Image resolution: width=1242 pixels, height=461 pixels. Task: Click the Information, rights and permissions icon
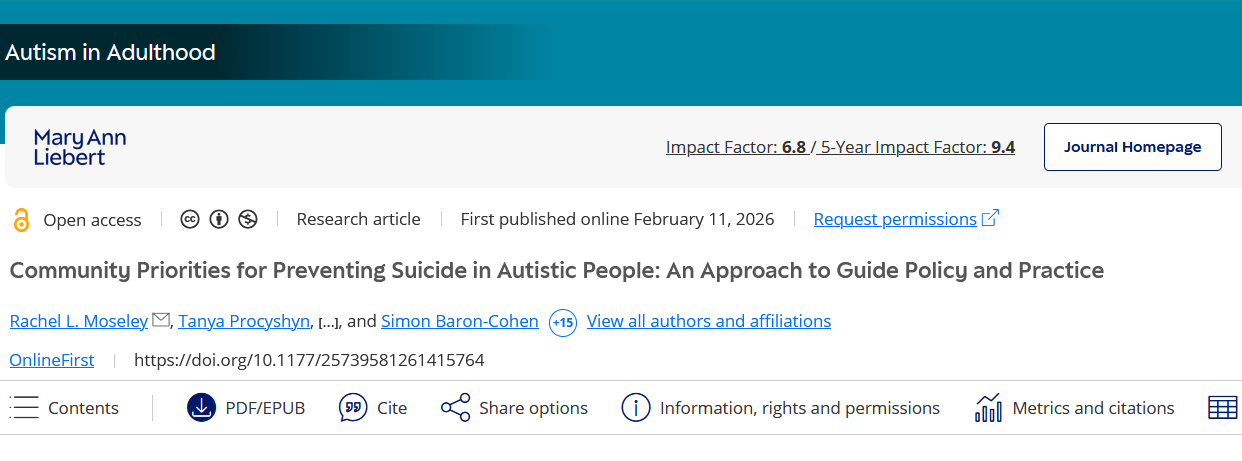point(636,408)
